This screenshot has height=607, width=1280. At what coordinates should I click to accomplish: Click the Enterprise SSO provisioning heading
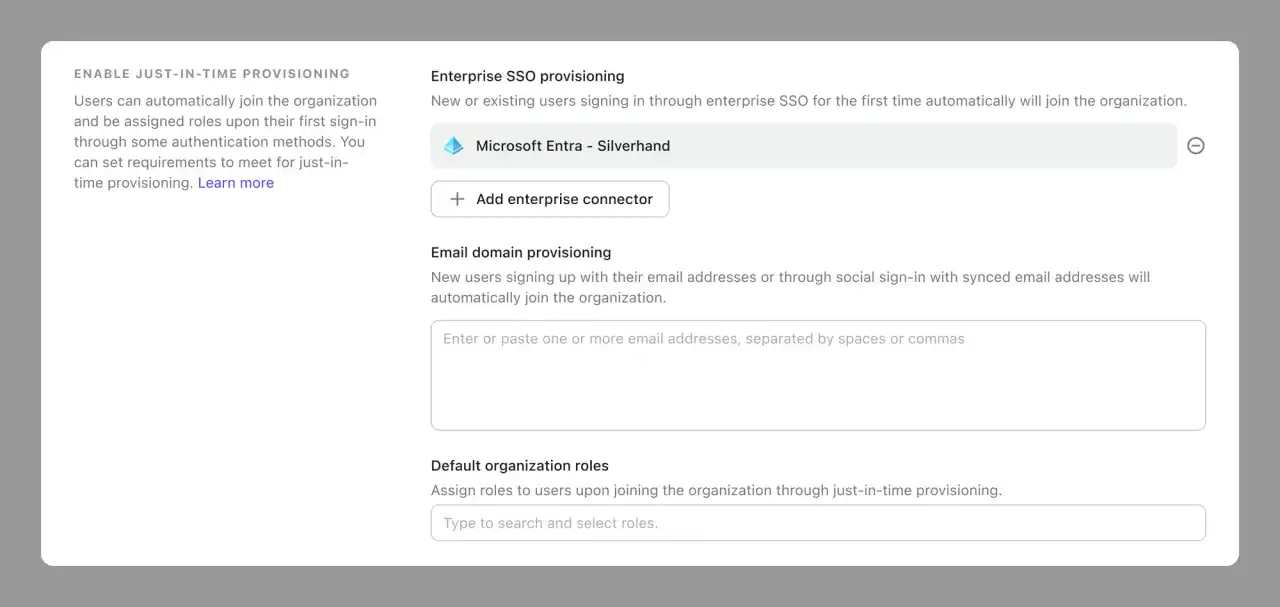[x=527, y=76]
